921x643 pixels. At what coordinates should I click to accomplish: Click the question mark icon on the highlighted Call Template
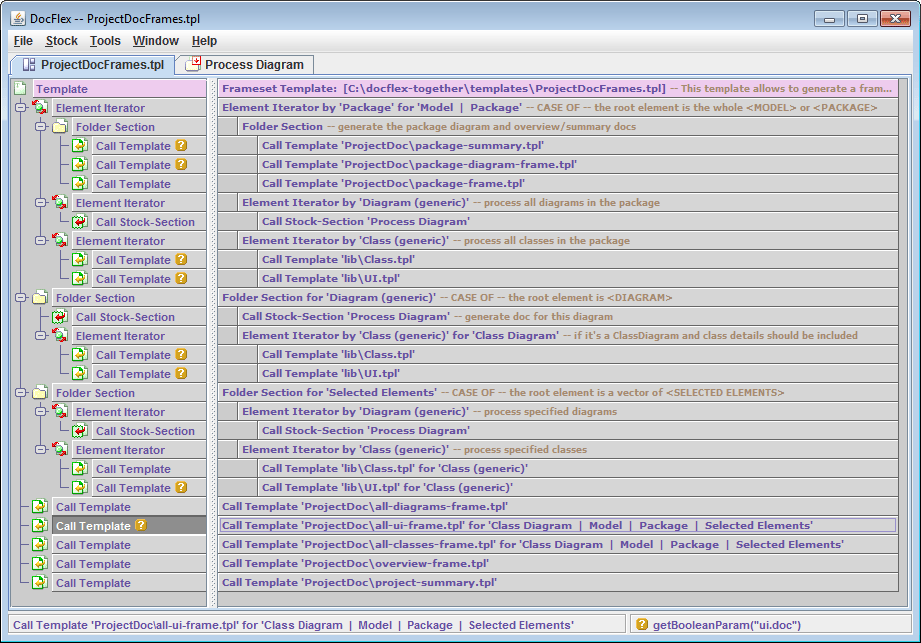point(141,525)
